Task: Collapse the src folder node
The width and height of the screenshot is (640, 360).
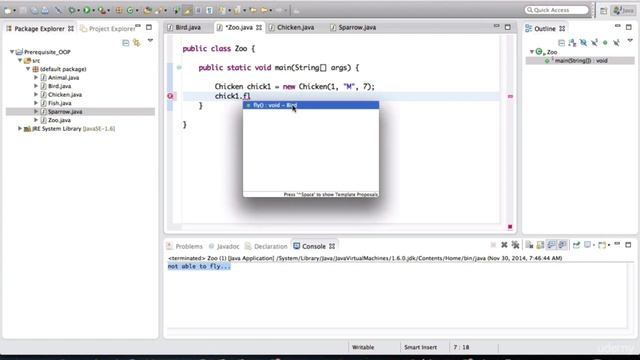Action: pyautogui.click(x=20, y=60)
